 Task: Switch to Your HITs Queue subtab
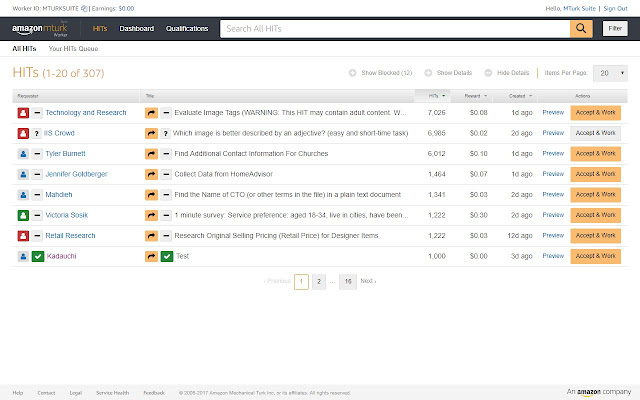click(x=73, y=49)
